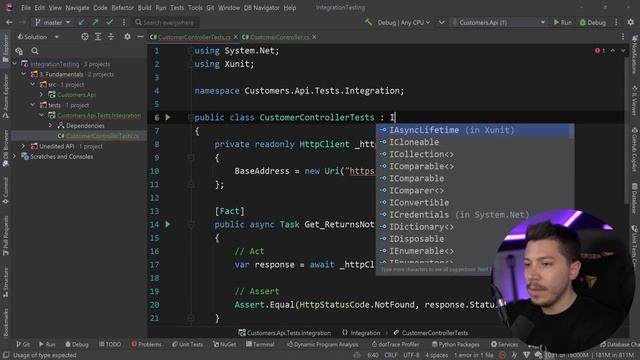Open the Unit Tests tool window
Screen dimensions: 640x360
[x=187, y=344]
